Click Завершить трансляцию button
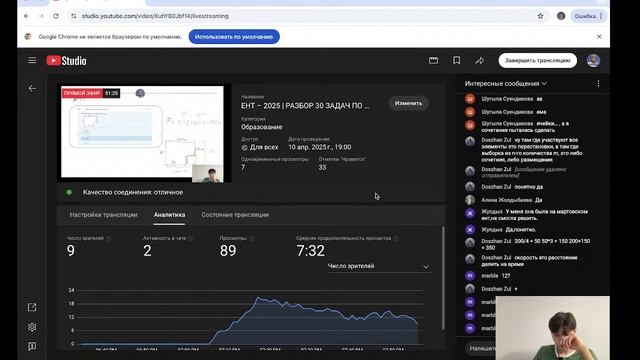The height and width of the screenshot is (360, 640). coord(538,60)
